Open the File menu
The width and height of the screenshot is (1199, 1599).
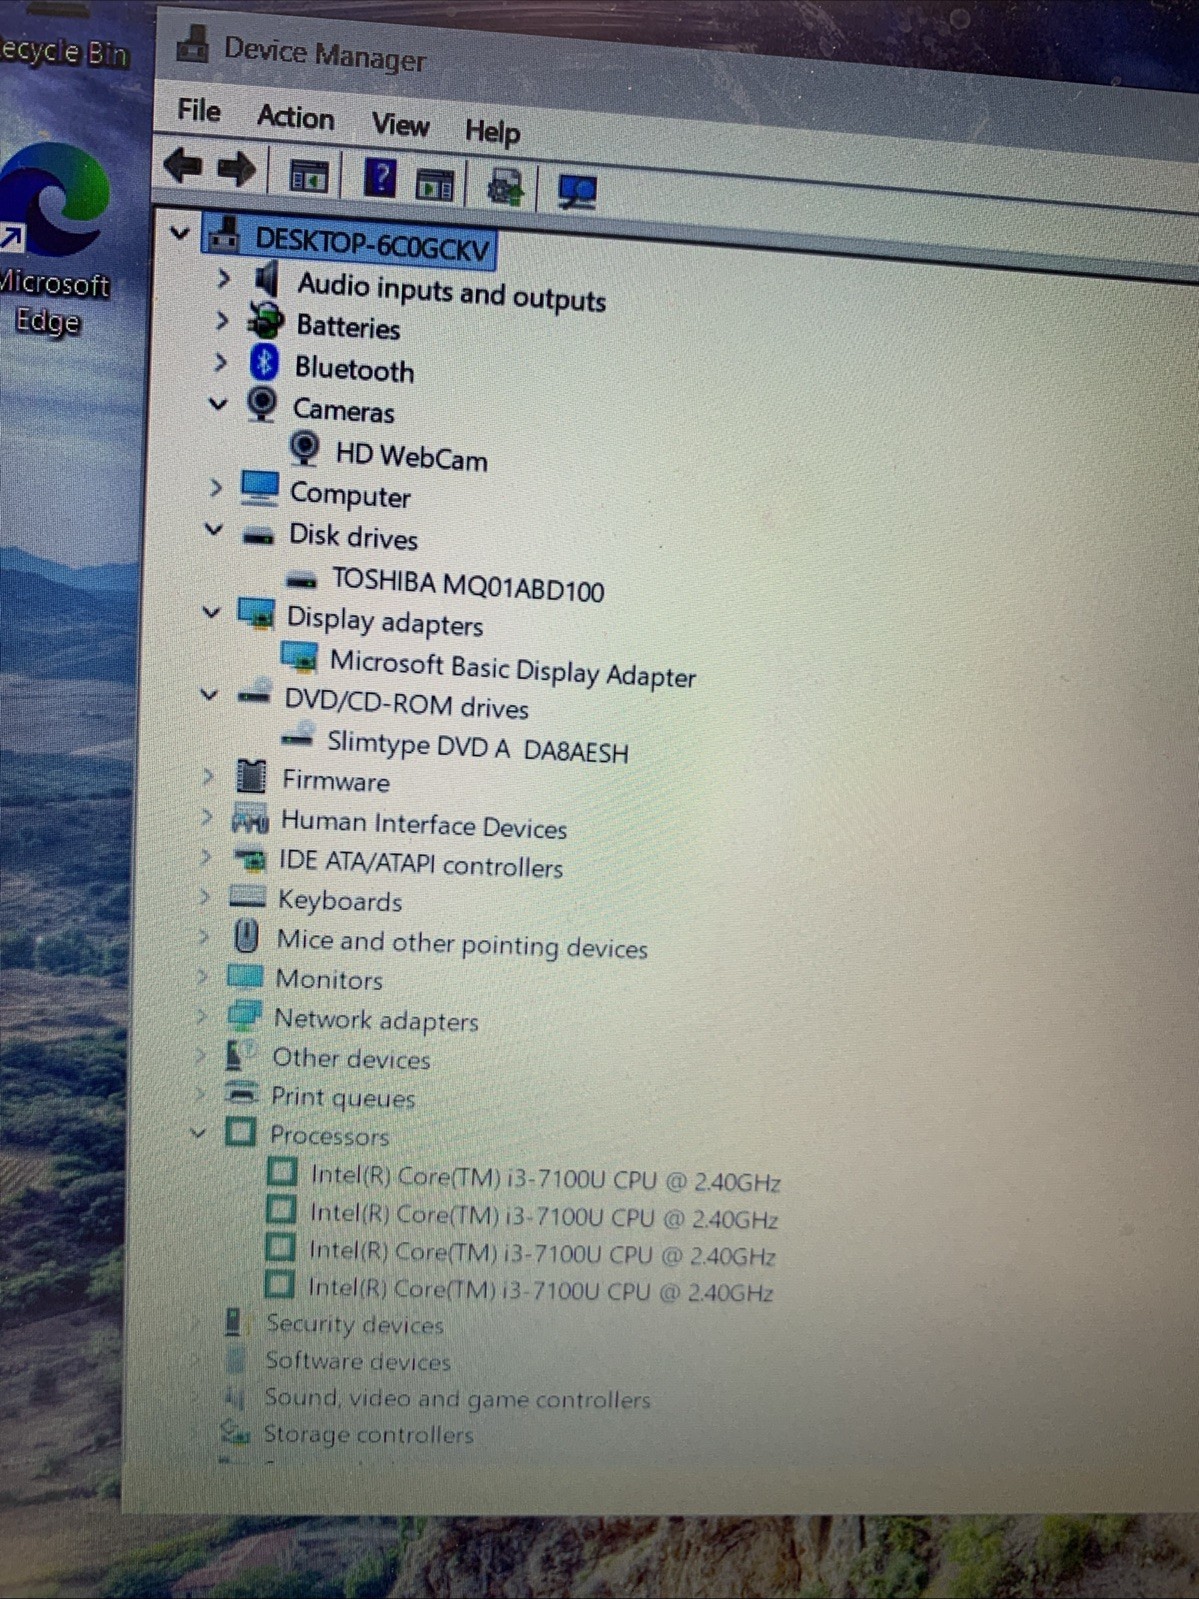(199, 110)
